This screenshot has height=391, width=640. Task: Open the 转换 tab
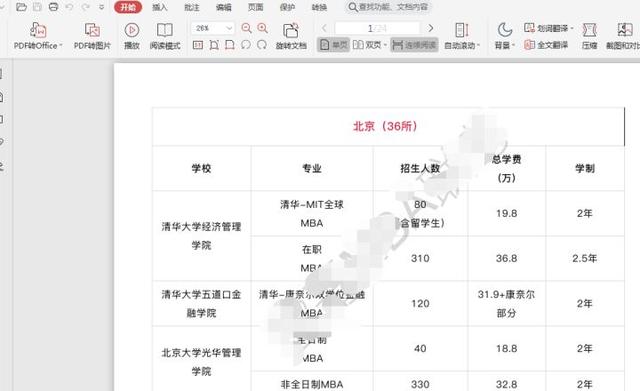point(319,7)
